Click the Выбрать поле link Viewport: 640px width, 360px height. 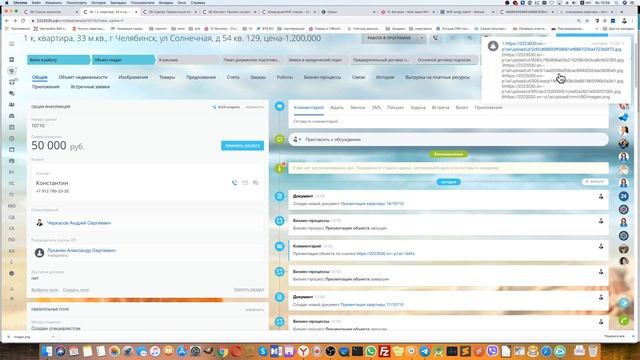pyautogui.click(x=44, y=290)
